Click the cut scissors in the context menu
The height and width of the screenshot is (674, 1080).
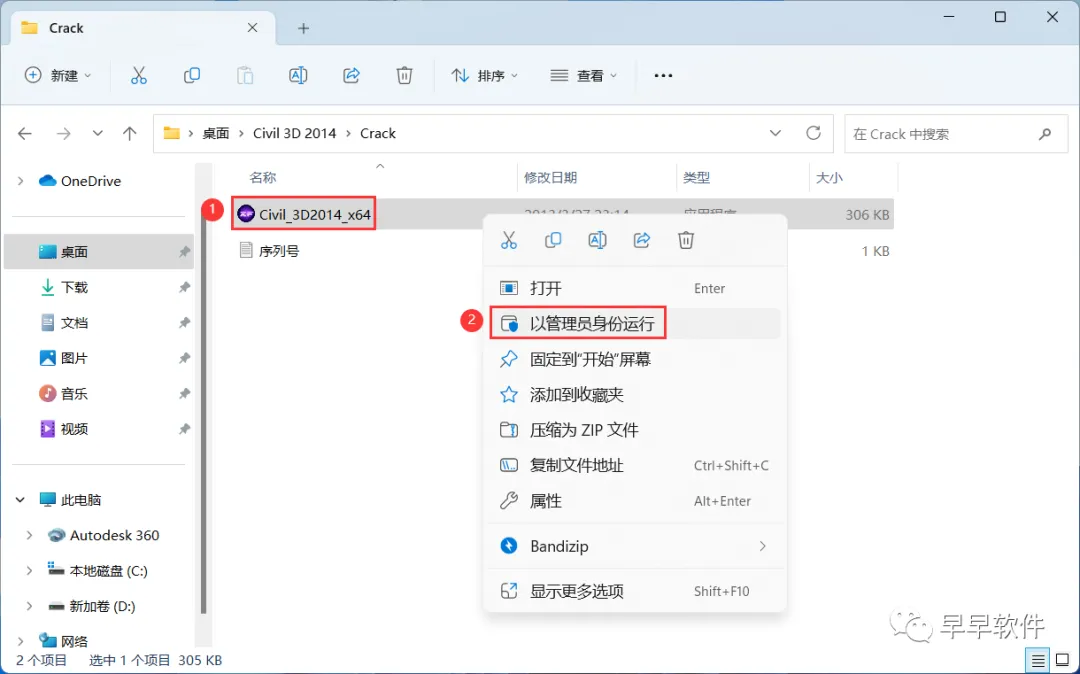click(508, 240)
